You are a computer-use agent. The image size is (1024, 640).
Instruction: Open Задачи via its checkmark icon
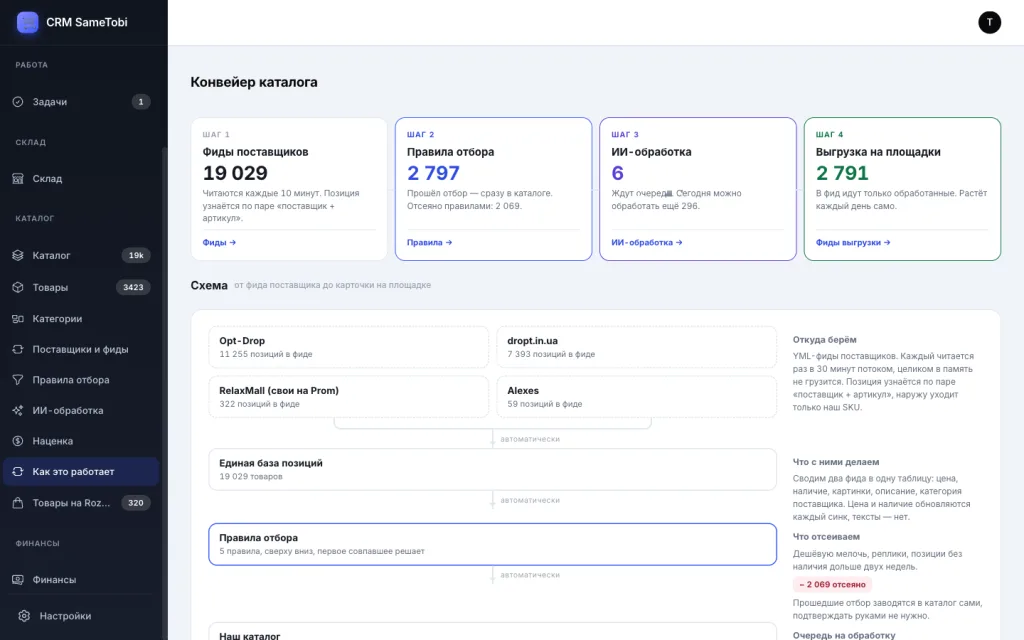pos(18,102)
